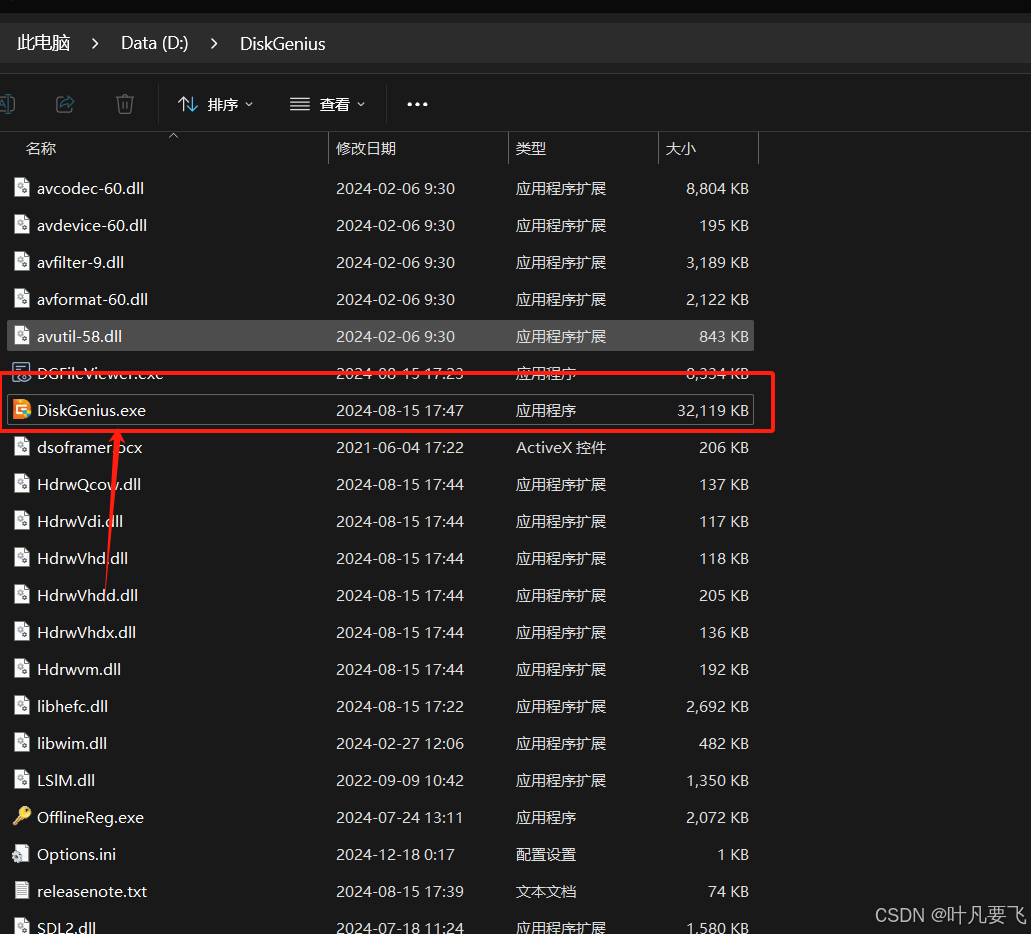Select the file name avformat-60.dll
This screenshot has width=1031, height=934.
pyautogui.click(x=93, y=299)
